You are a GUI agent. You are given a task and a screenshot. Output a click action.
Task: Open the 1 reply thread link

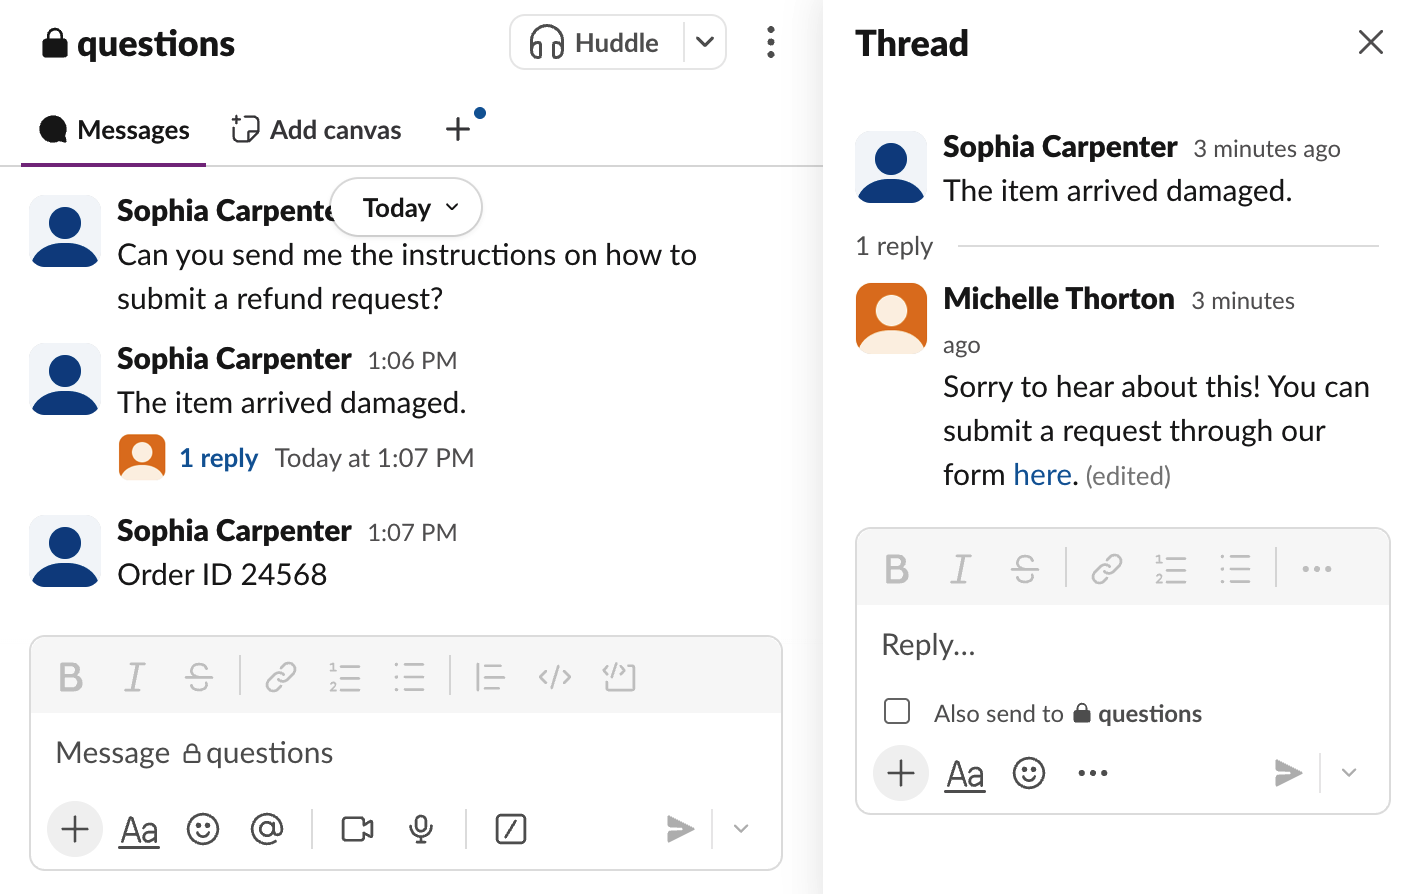[x=218, y=458]
